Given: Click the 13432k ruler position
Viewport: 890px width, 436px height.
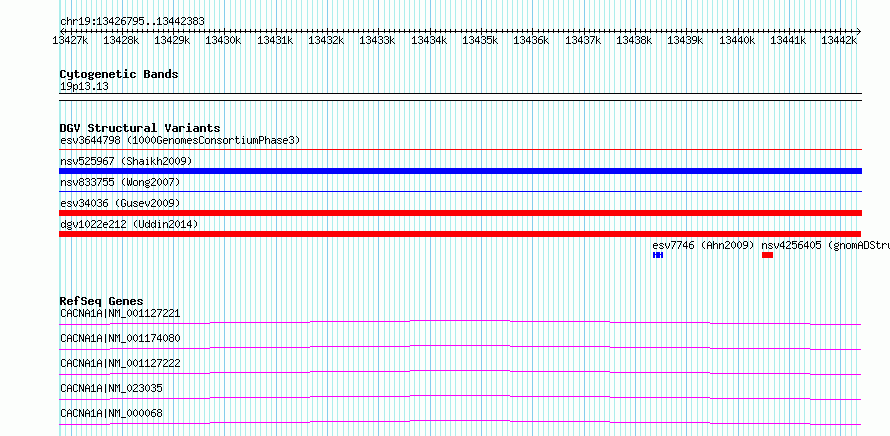Looking at the screenshot, I should [x=326, y=40].
